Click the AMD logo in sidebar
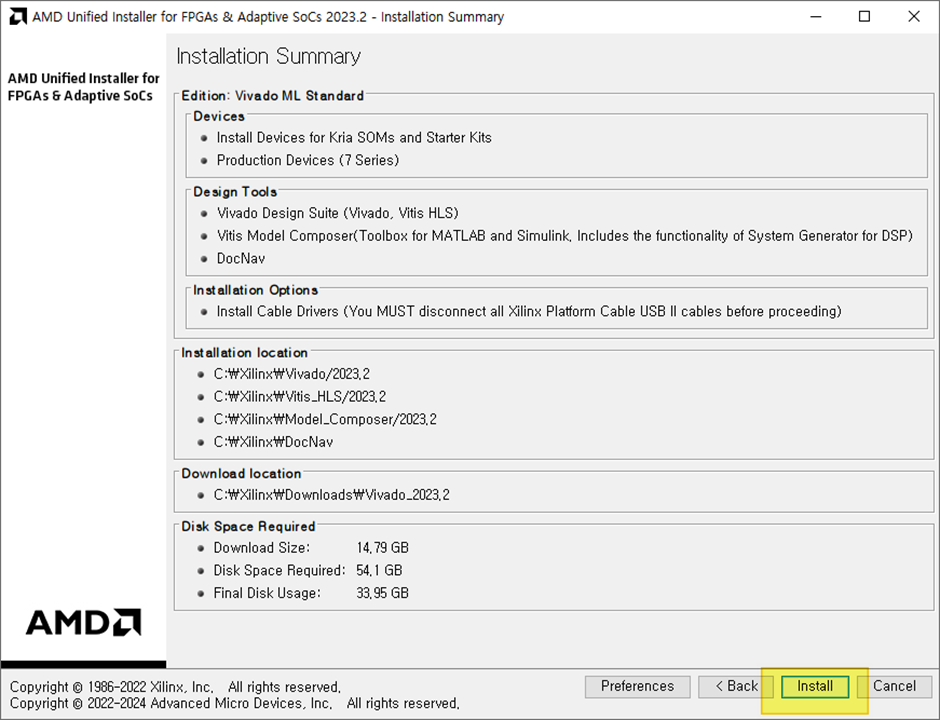Viewport: 940px width, 720px height. coord(83,622)
